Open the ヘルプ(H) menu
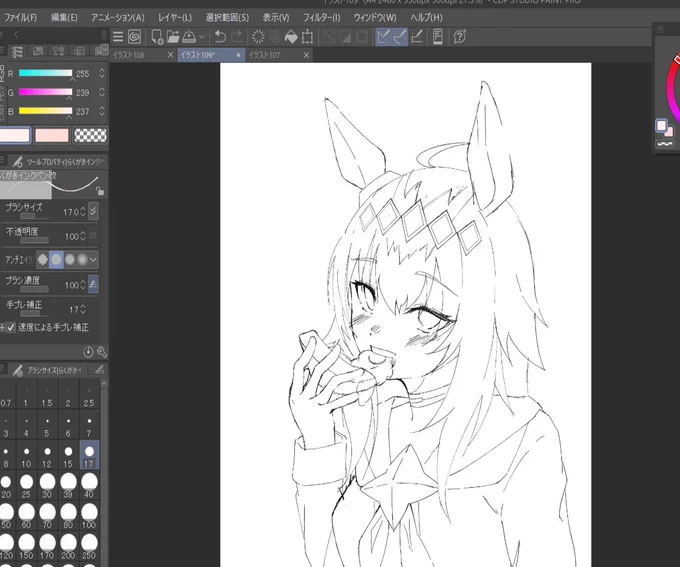Screen dimensions: 680x567 click(x=426, y=18)
